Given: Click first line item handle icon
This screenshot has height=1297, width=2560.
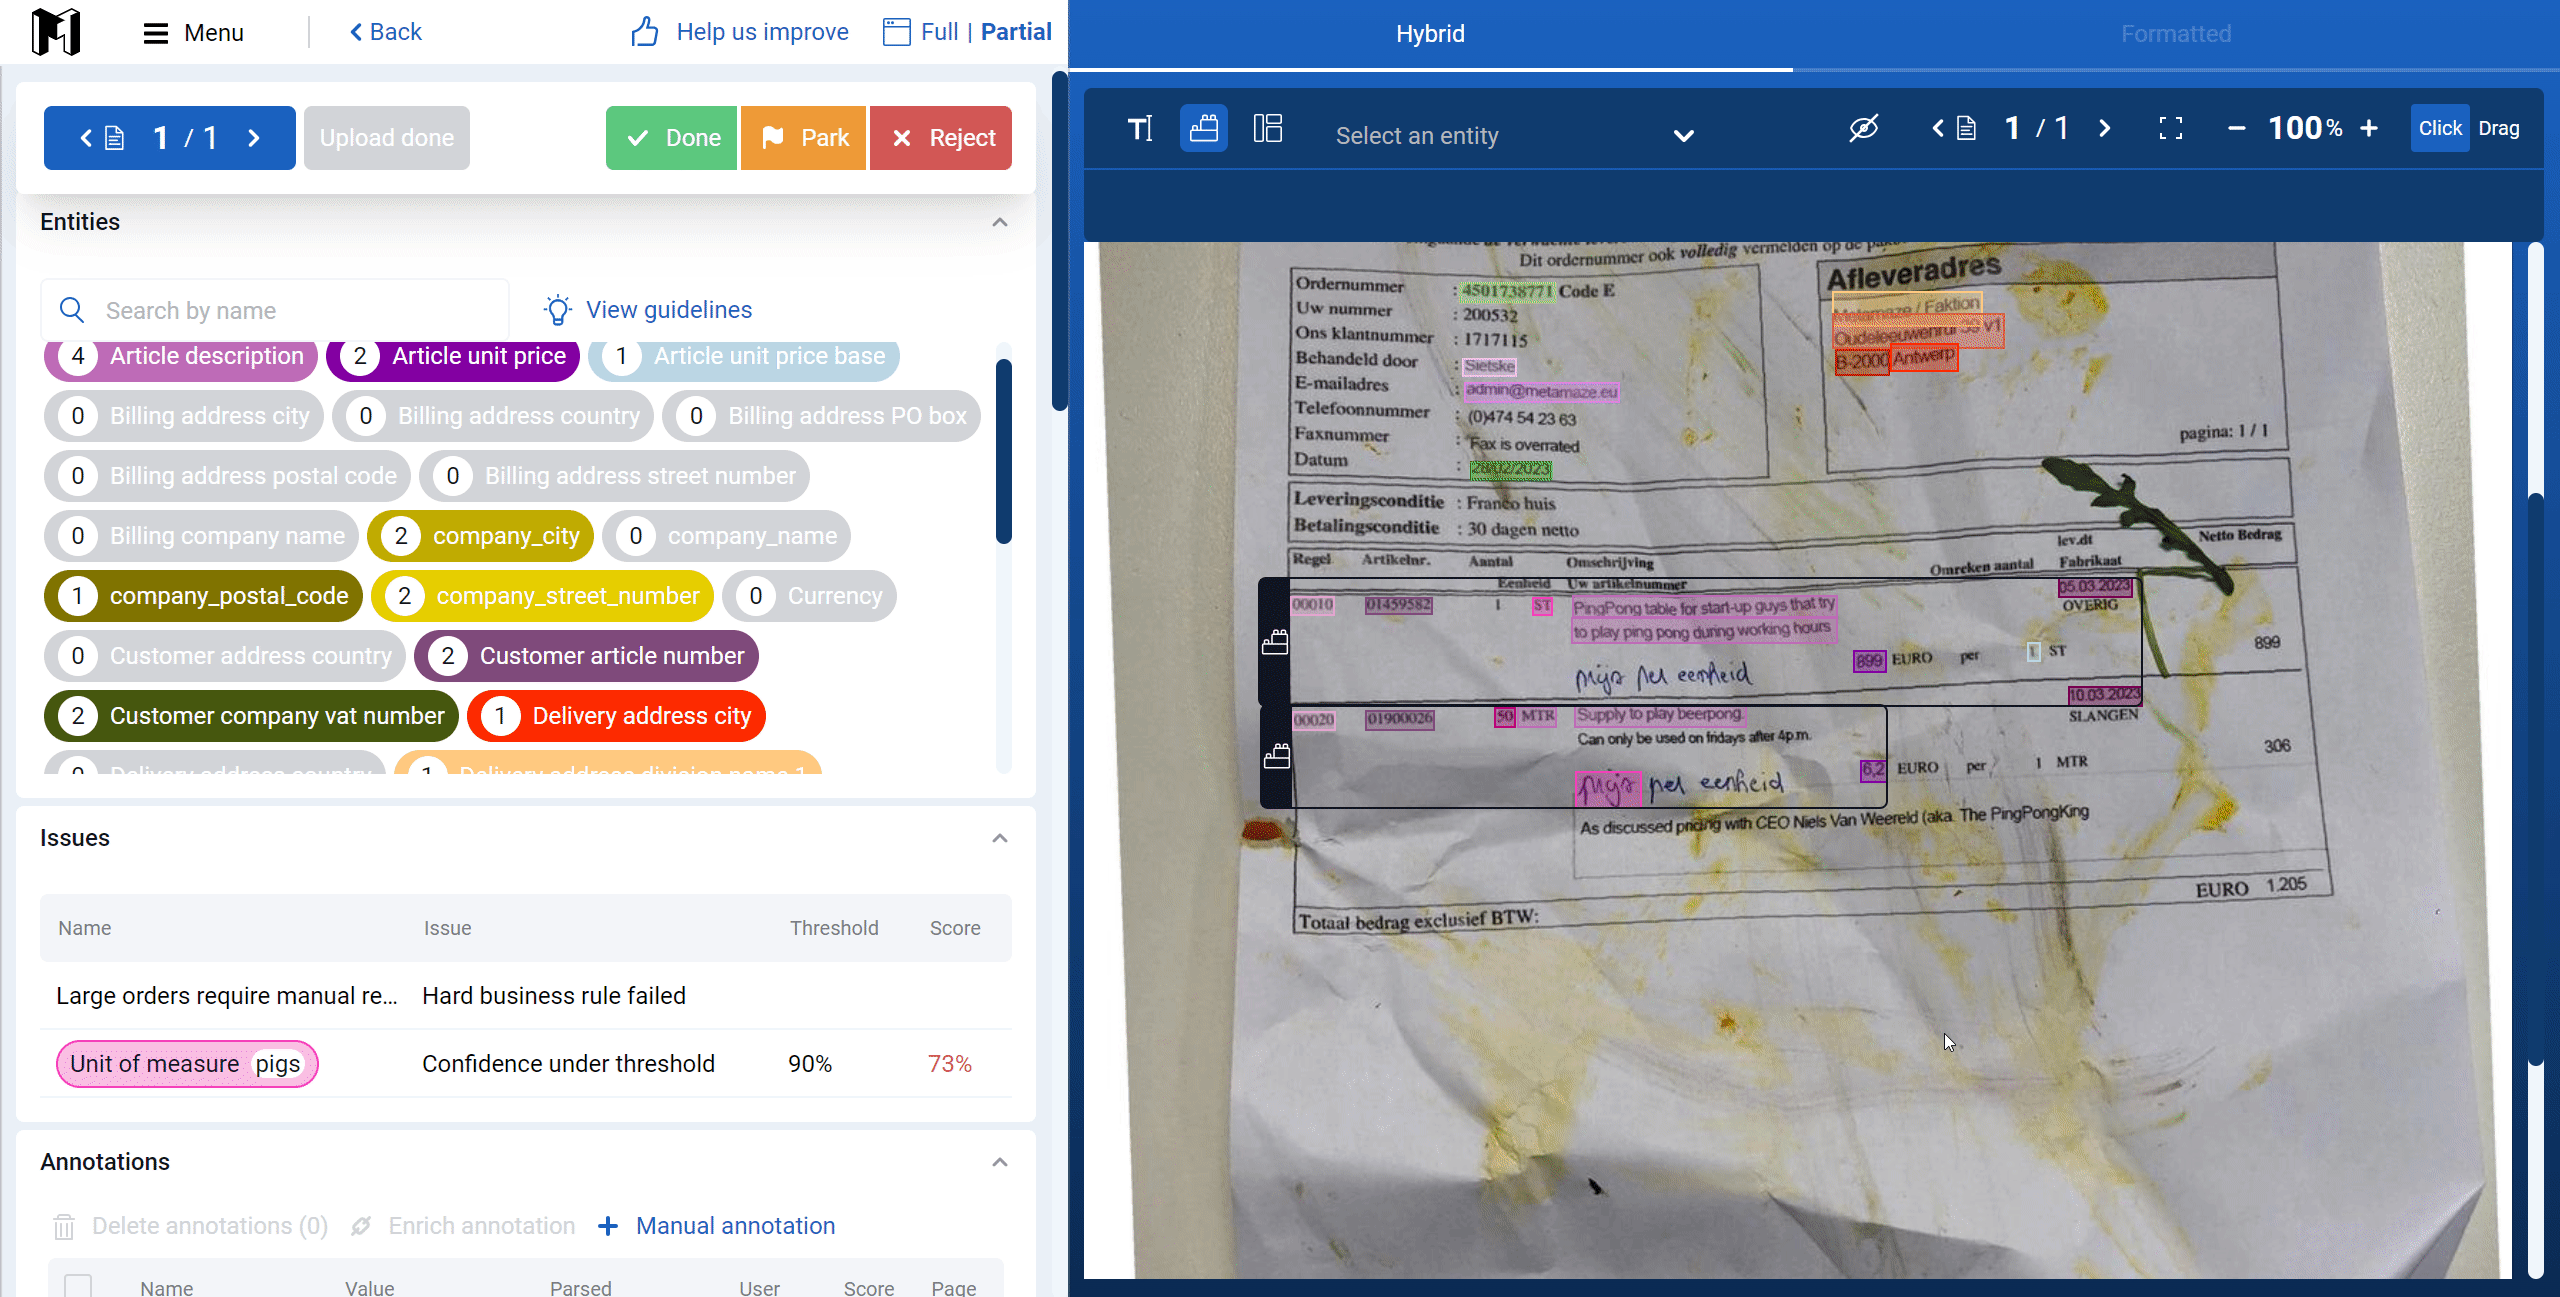Looking at the screenshot, I should coord(1275,642).
